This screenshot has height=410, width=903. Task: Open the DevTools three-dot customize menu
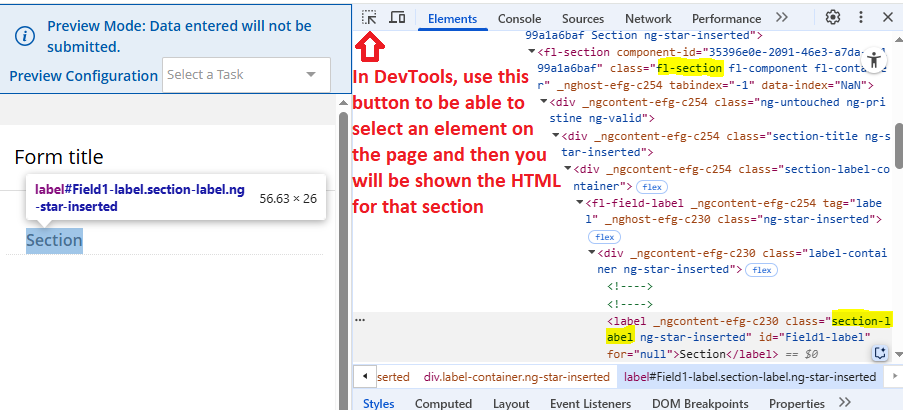click(x=860, y=17)
